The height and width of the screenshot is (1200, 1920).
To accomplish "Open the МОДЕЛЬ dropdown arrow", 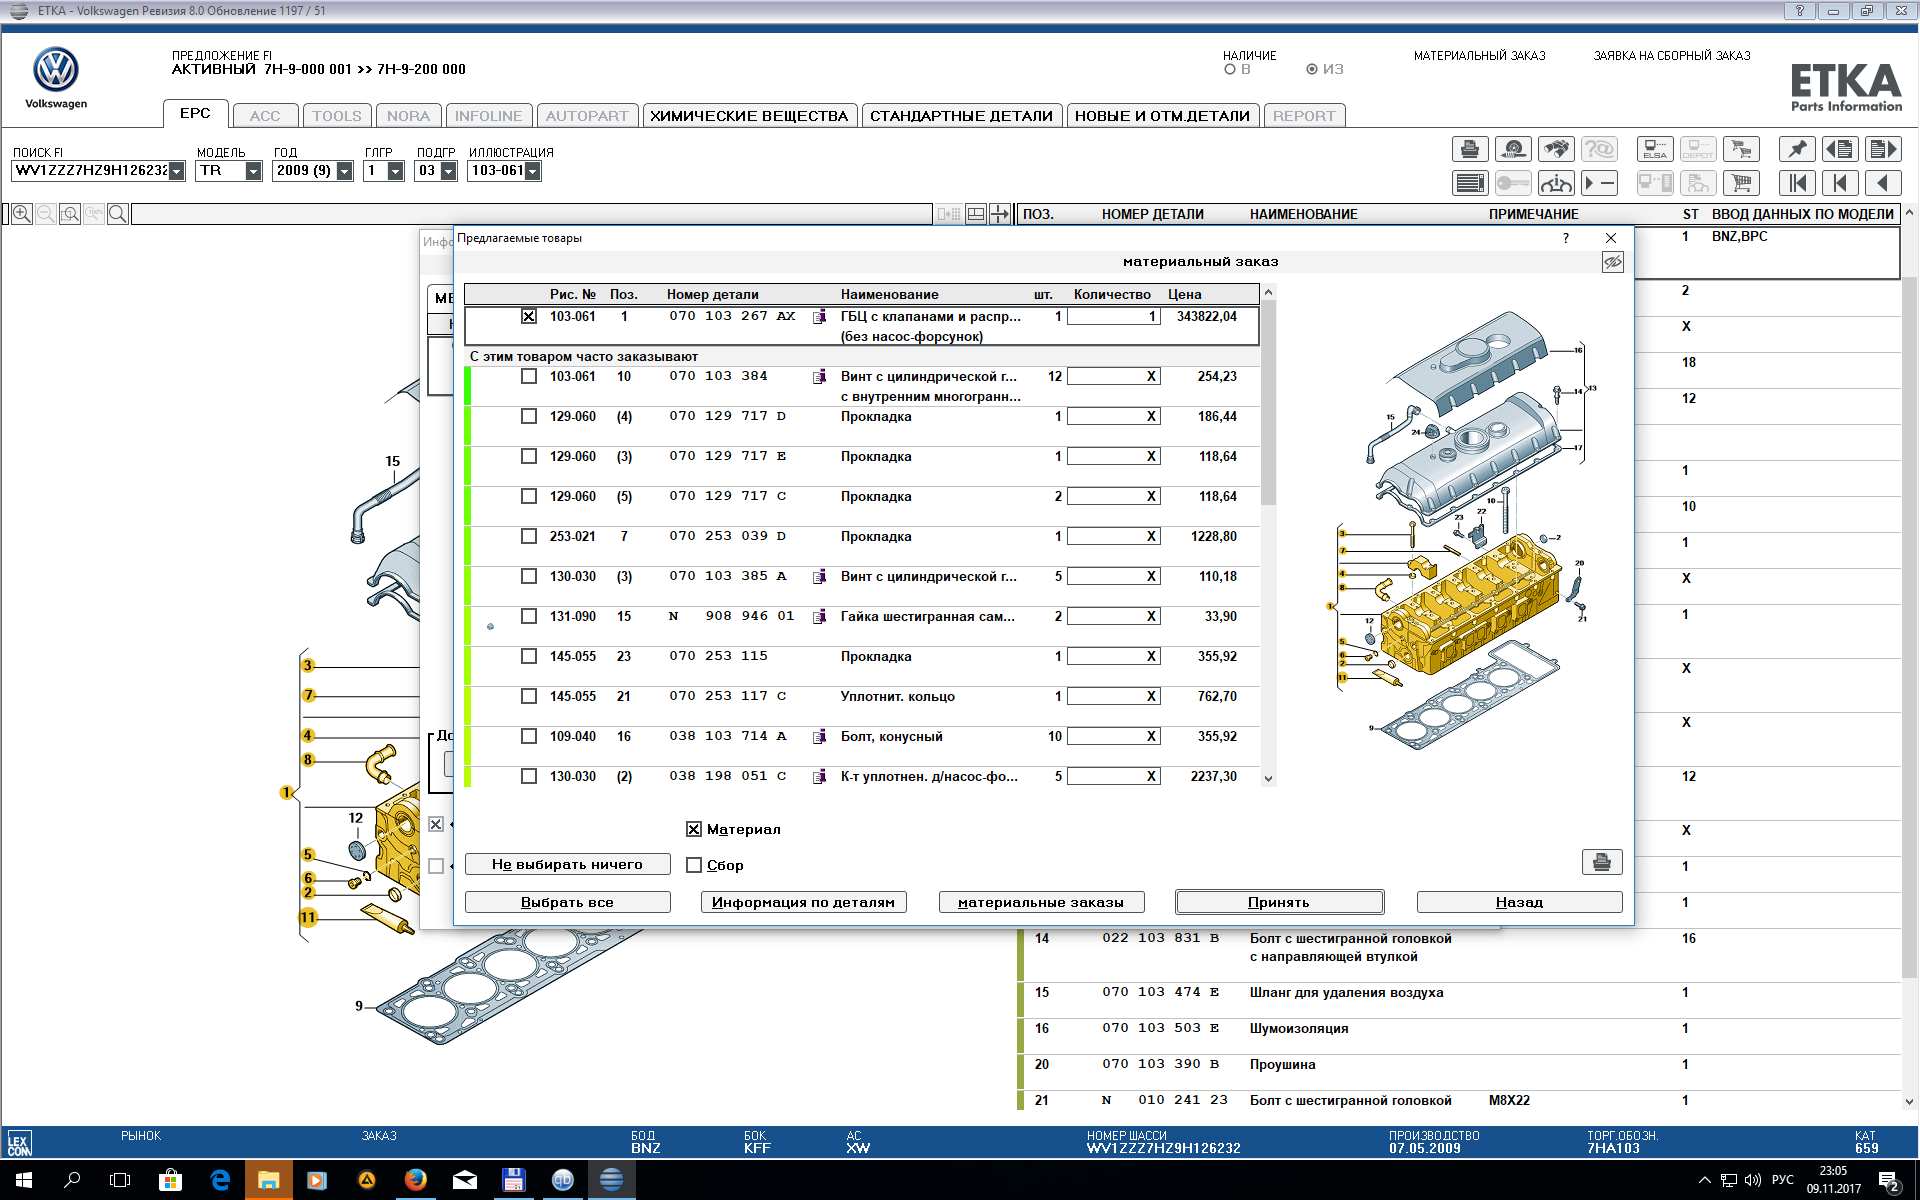I will point(253,171).
